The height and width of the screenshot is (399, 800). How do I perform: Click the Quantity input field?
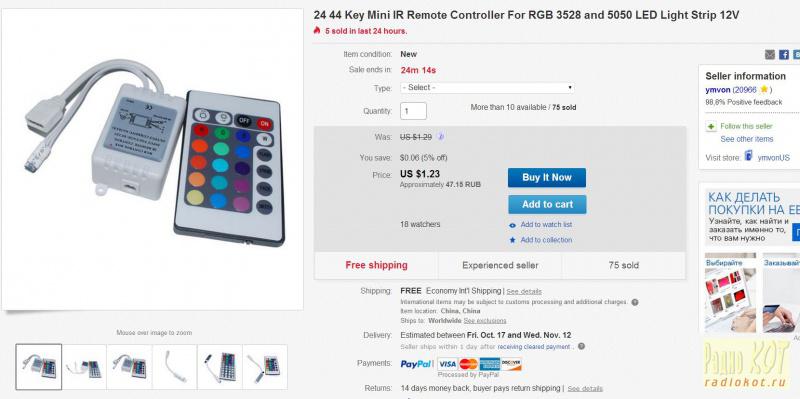pyautogui.click(x=413, y=111)
